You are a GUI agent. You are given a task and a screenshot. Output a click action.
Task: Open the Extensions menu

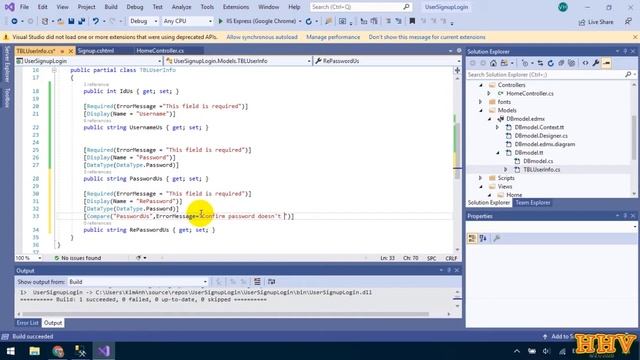coord(236,7)
